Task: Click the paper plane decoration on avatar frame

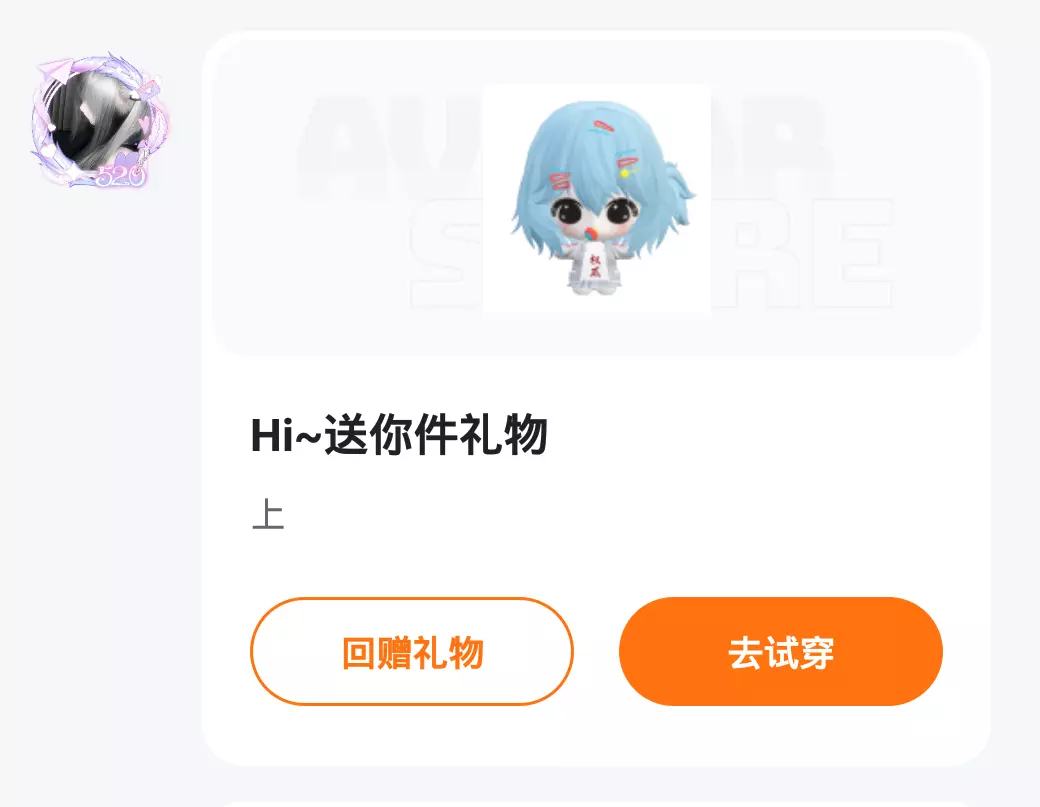Action: 56,70
